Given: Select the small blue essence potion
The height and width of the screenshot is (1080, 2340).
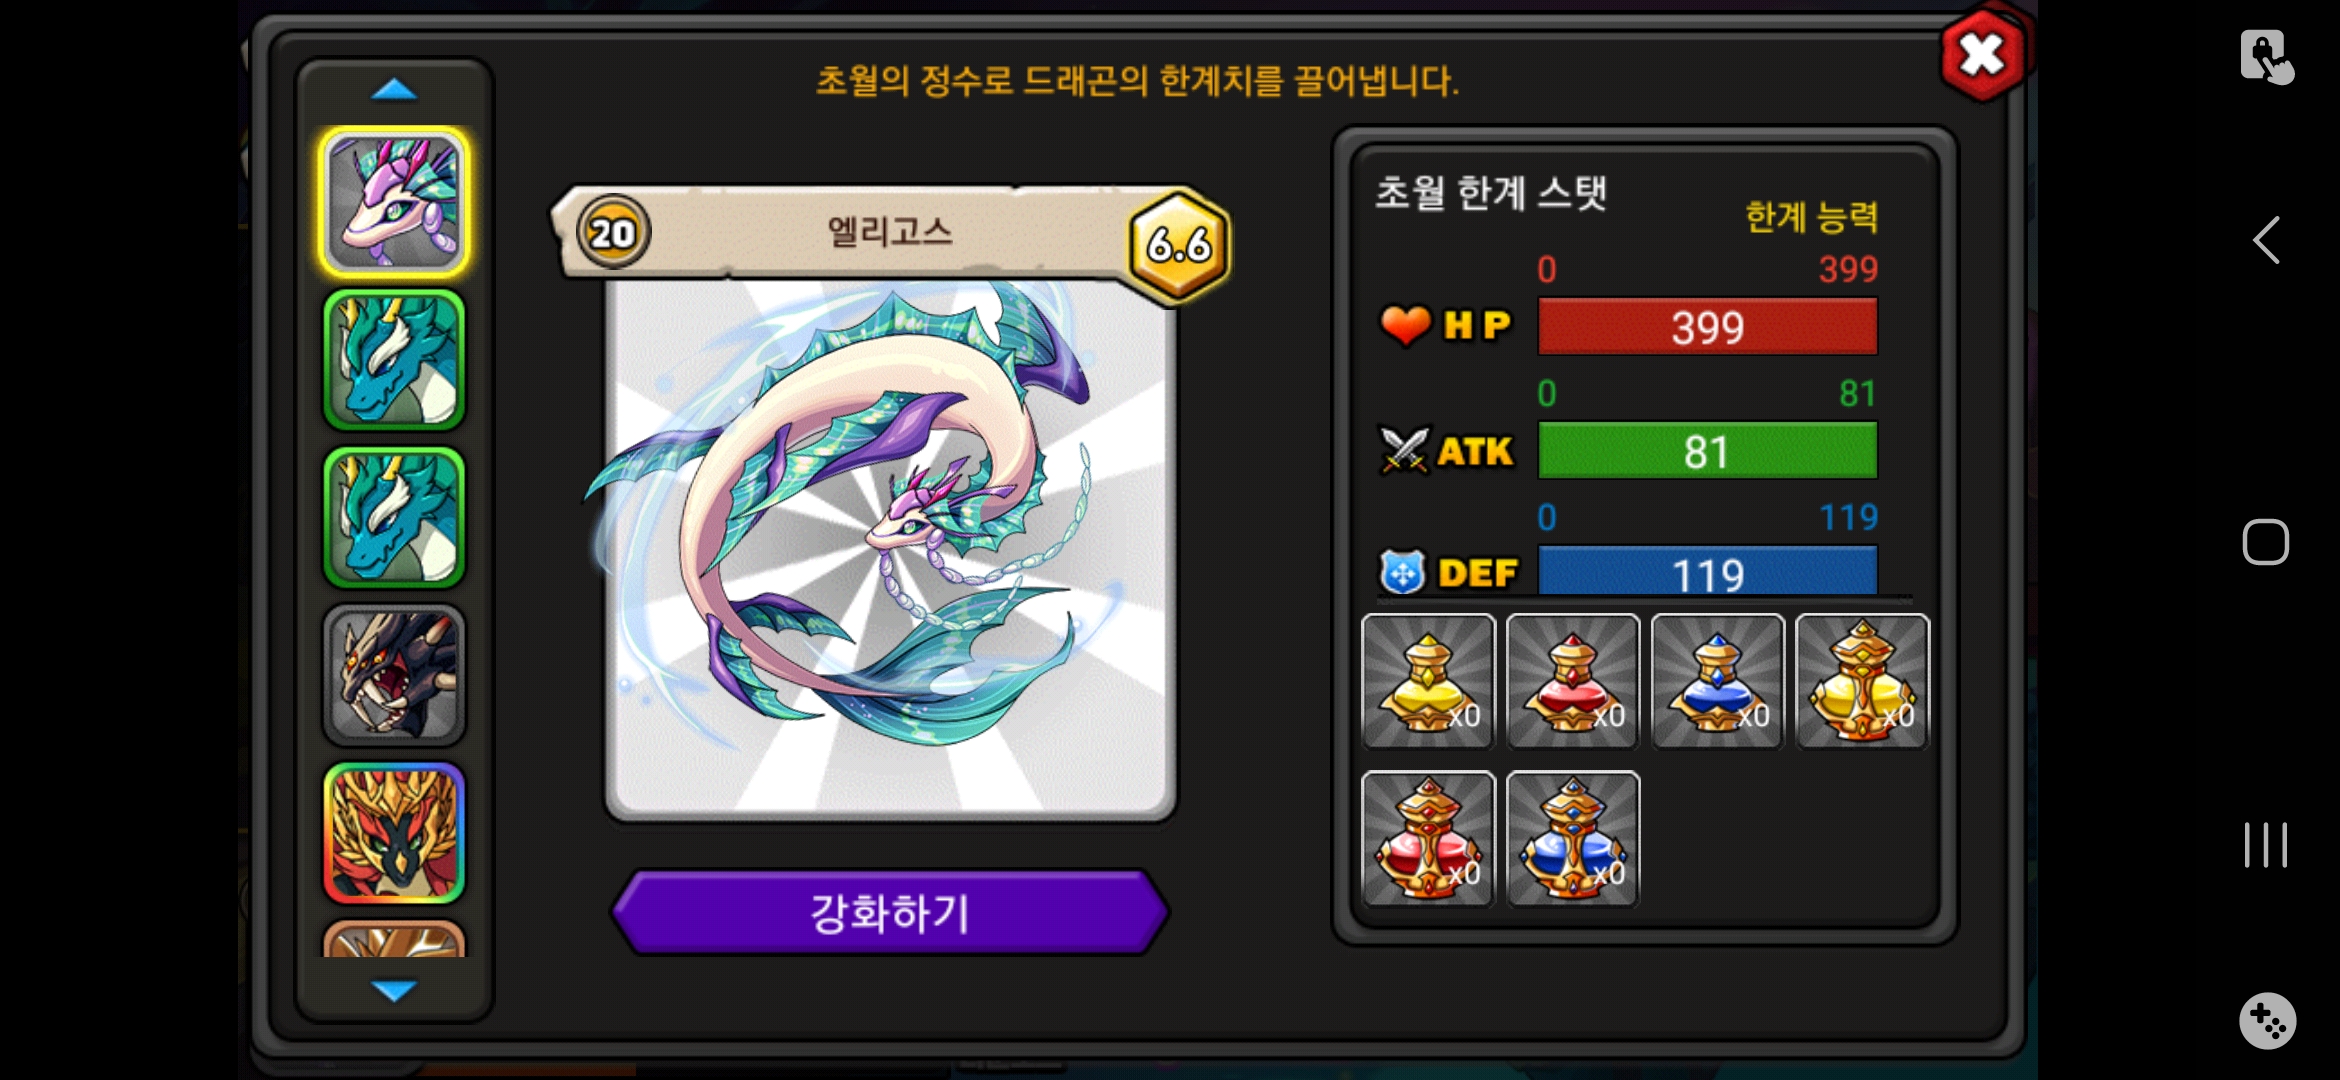Looking at the screenshot, I should click(x=1717, y=681).
